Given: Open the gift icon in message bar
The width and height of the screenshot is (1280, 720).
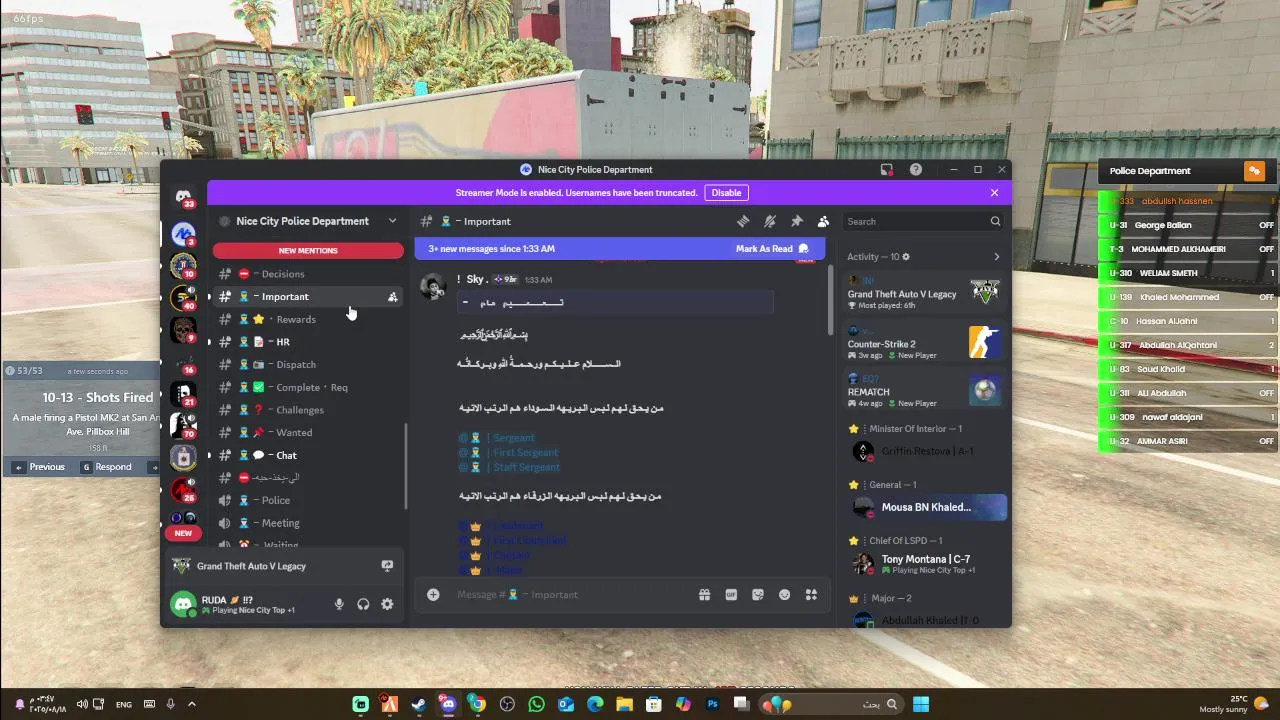Looking at the screenshot, I should [704, 594].
